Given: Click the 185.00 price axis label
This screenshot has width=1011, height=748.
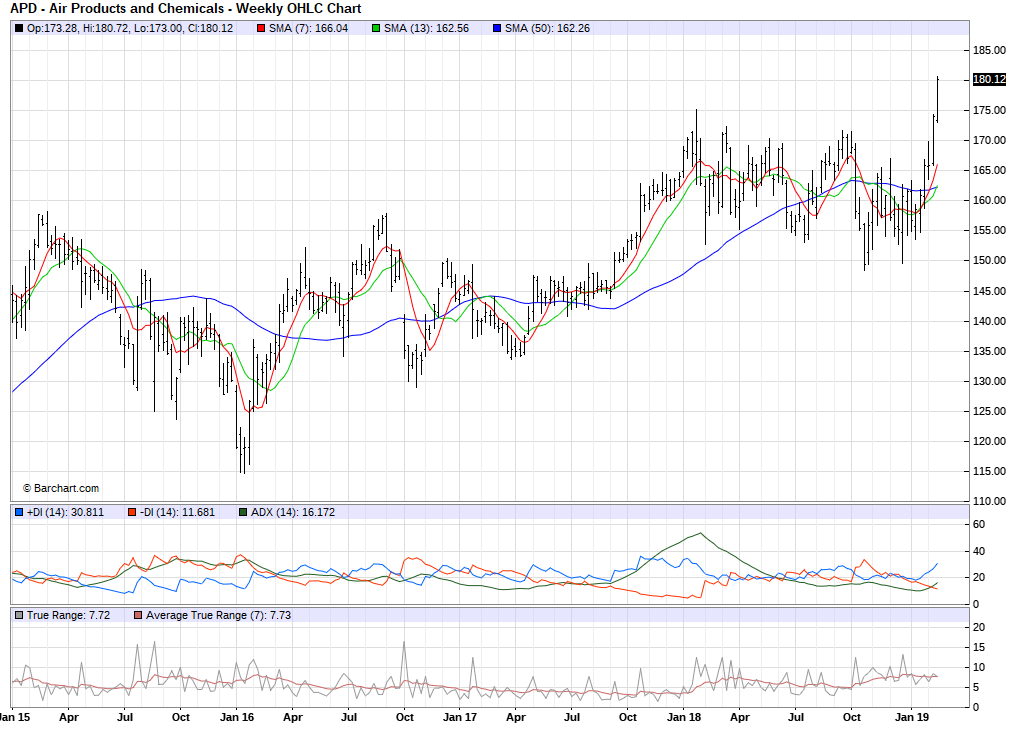Looking at the screenshot, I should 989,50.
